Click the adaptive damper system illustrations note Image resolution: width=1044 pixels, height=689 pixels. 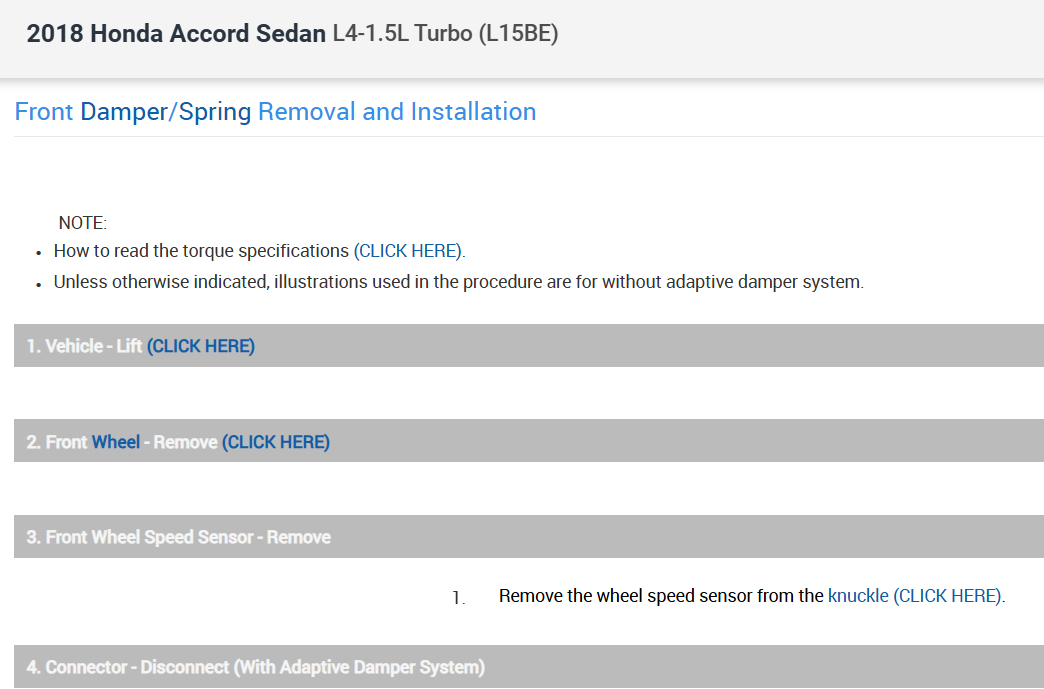458,282
